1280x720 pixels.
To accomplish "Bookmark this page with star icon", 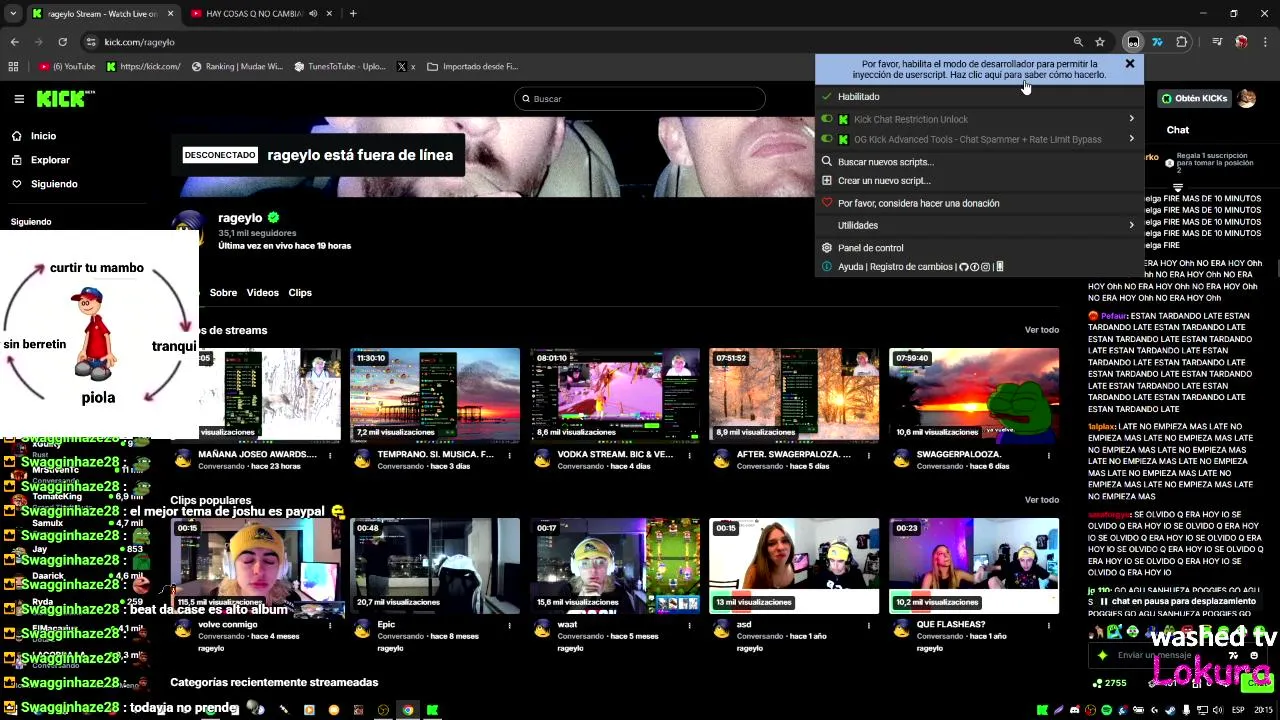I will [x=1100, y=42].
